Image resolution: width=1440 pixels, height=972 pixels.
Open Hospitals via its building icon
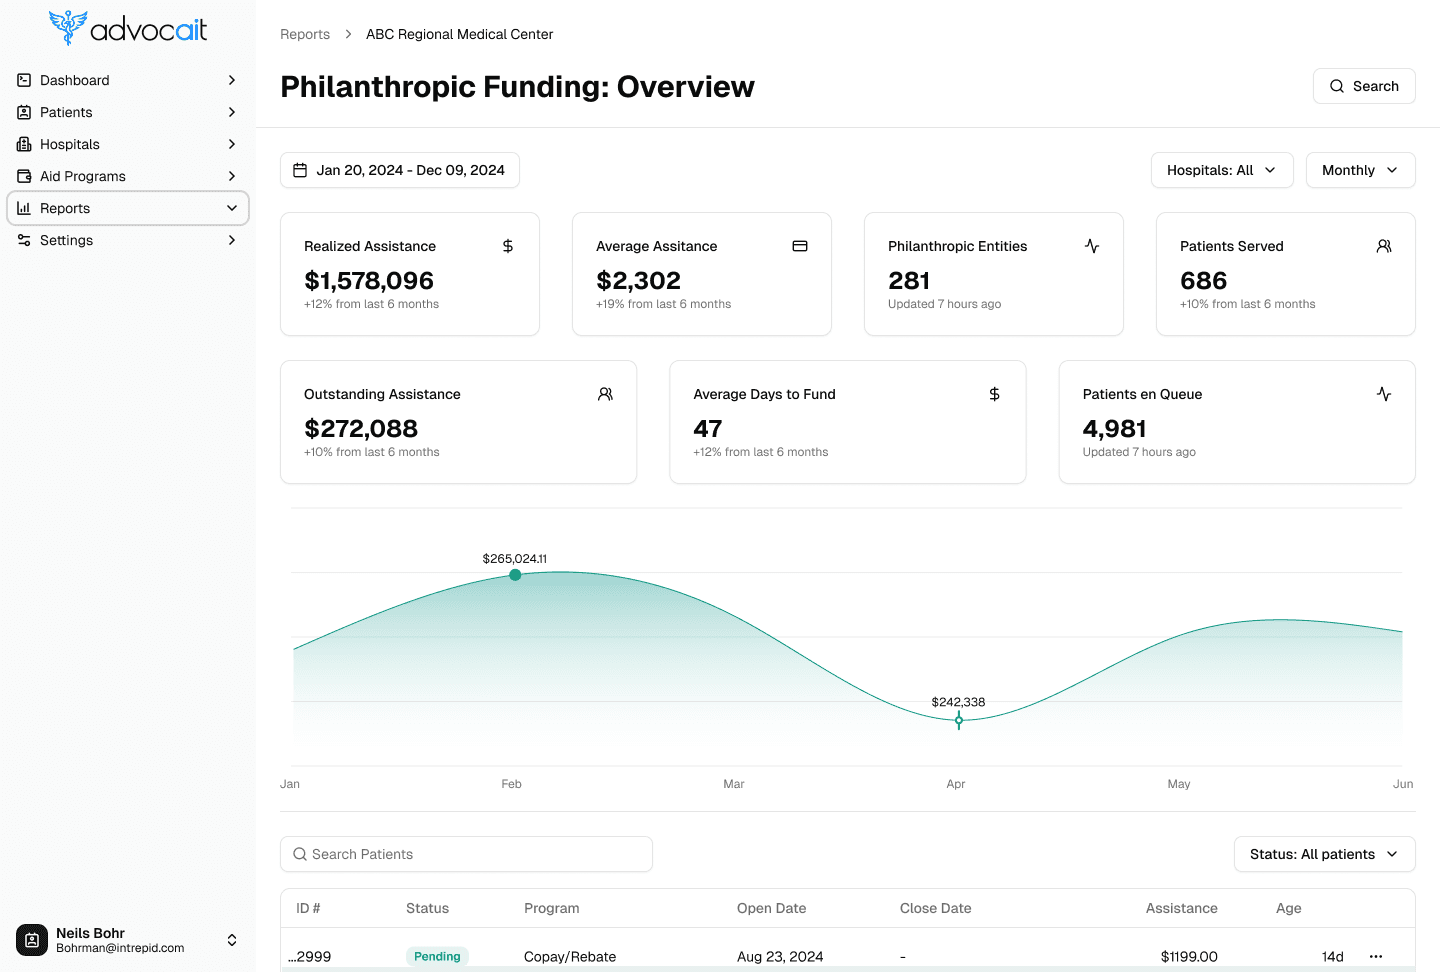(x=23, y=144)
